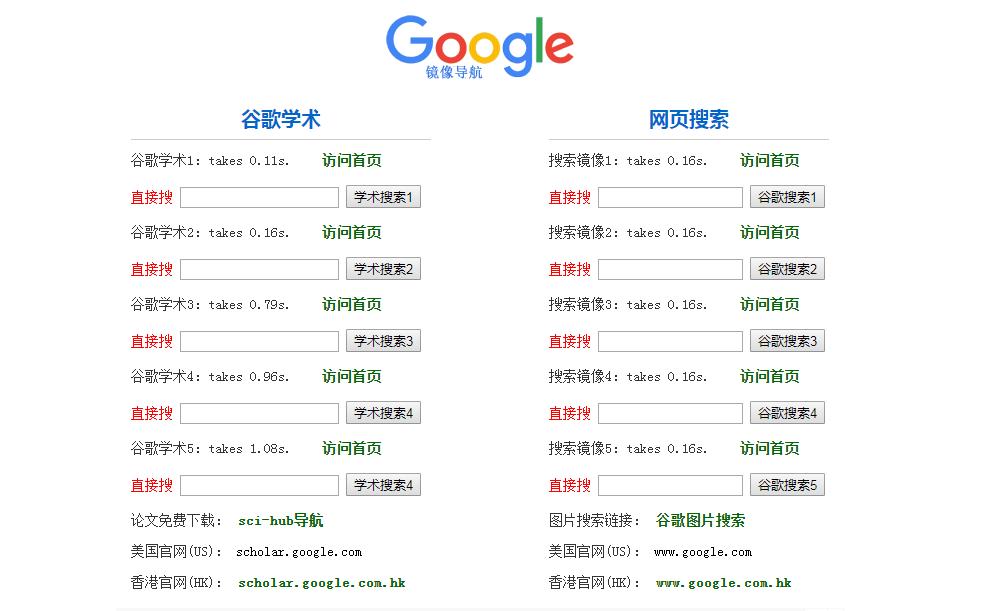Open the sci-hub导航 link
This screenshot has height=611, width=997.
pyautogui.click(x=279, y=520)
